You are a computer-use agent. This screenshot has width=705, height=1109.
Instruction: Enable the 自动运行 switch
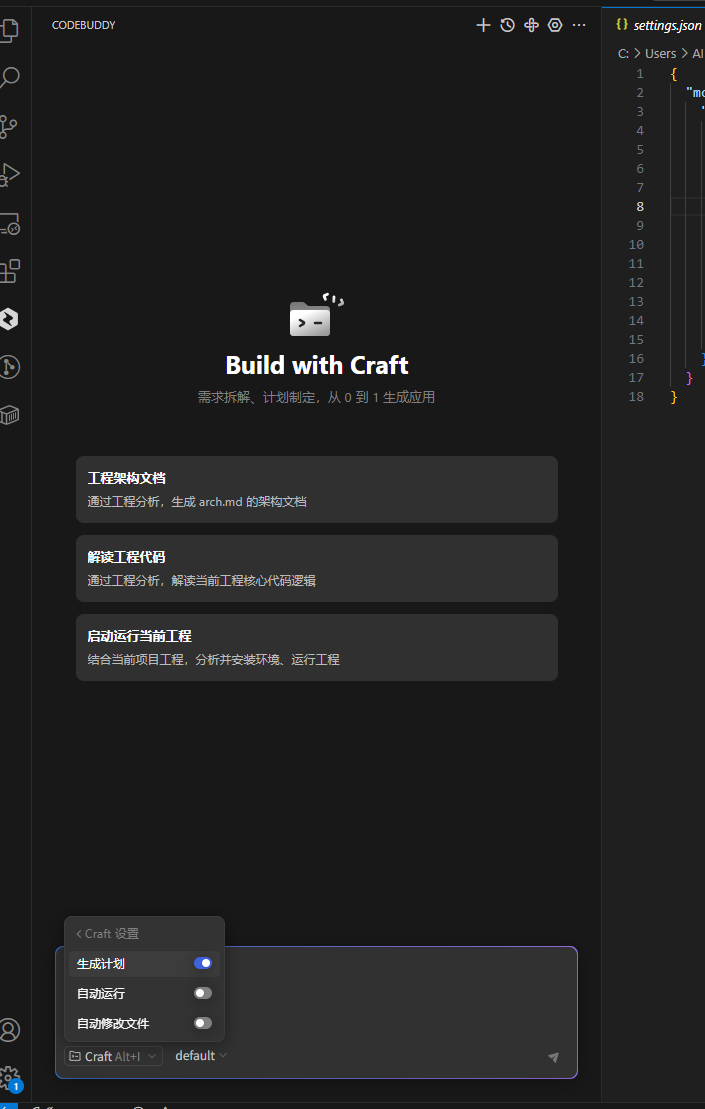coord(203,993)
